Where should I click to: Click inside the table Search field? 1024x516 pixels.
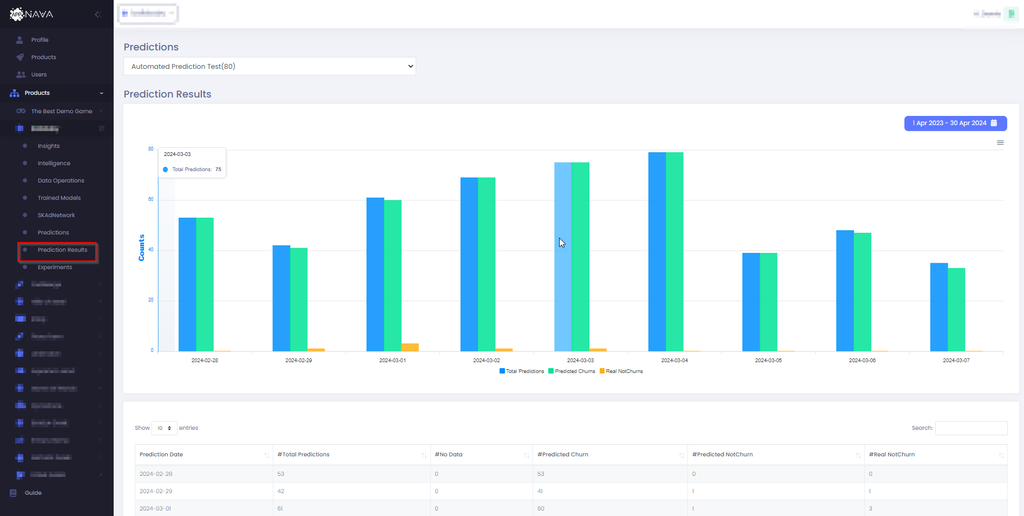pos(971,428)
